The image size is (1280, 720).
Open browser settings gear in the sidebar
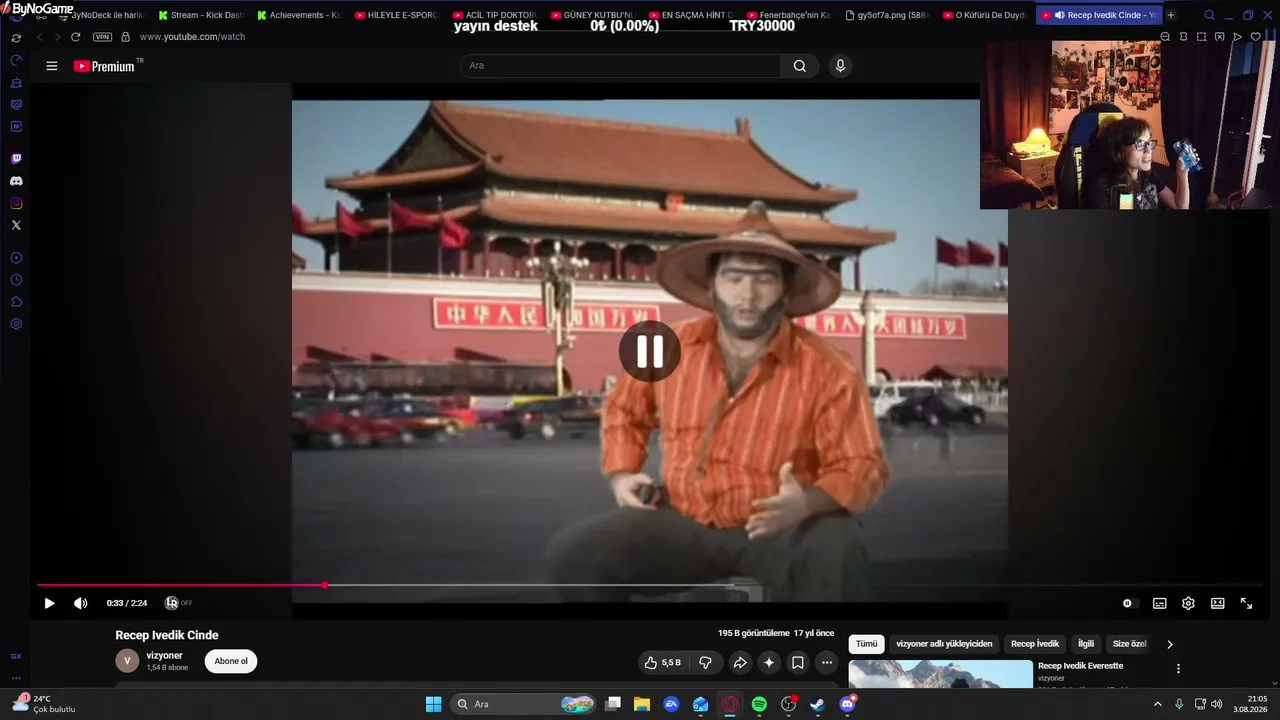coord(16,324)
